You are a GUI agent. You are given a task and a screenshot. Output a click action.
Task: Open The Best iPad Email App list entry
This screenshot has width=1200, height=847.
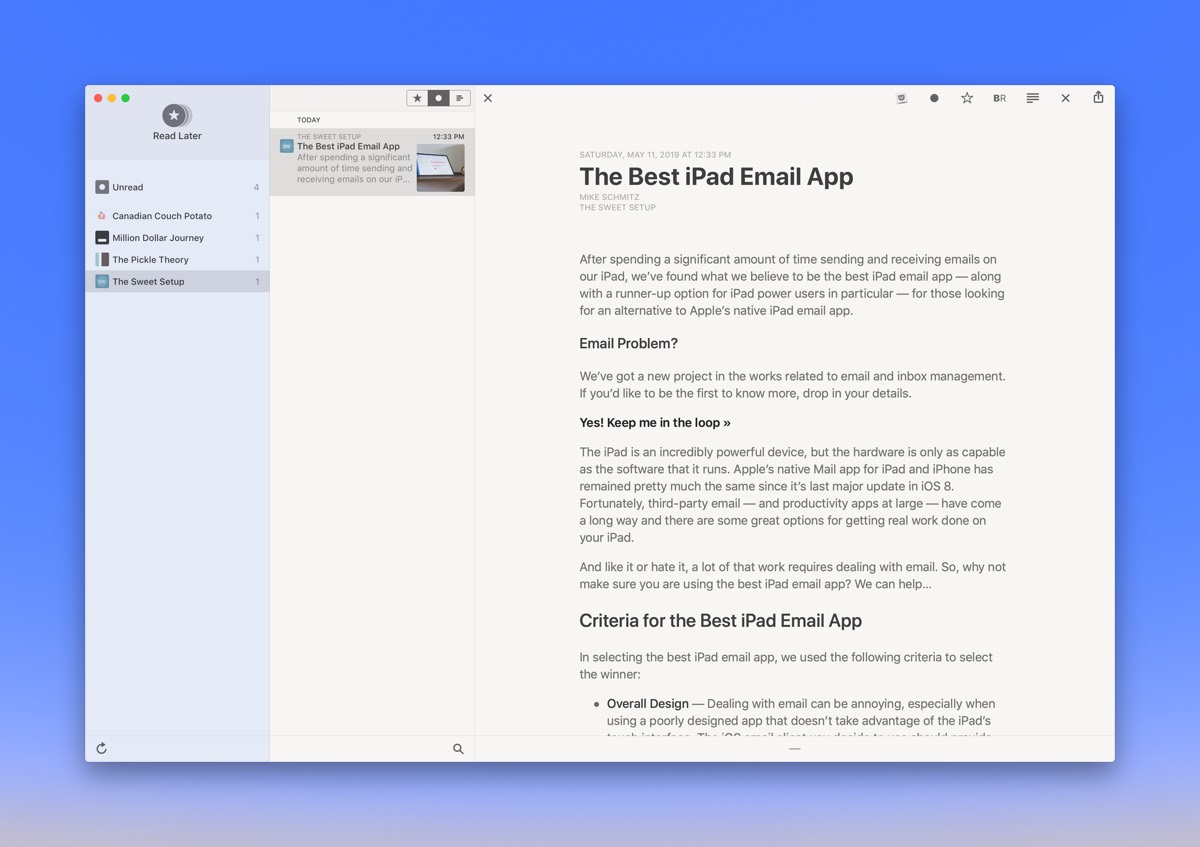pos(372,162)
